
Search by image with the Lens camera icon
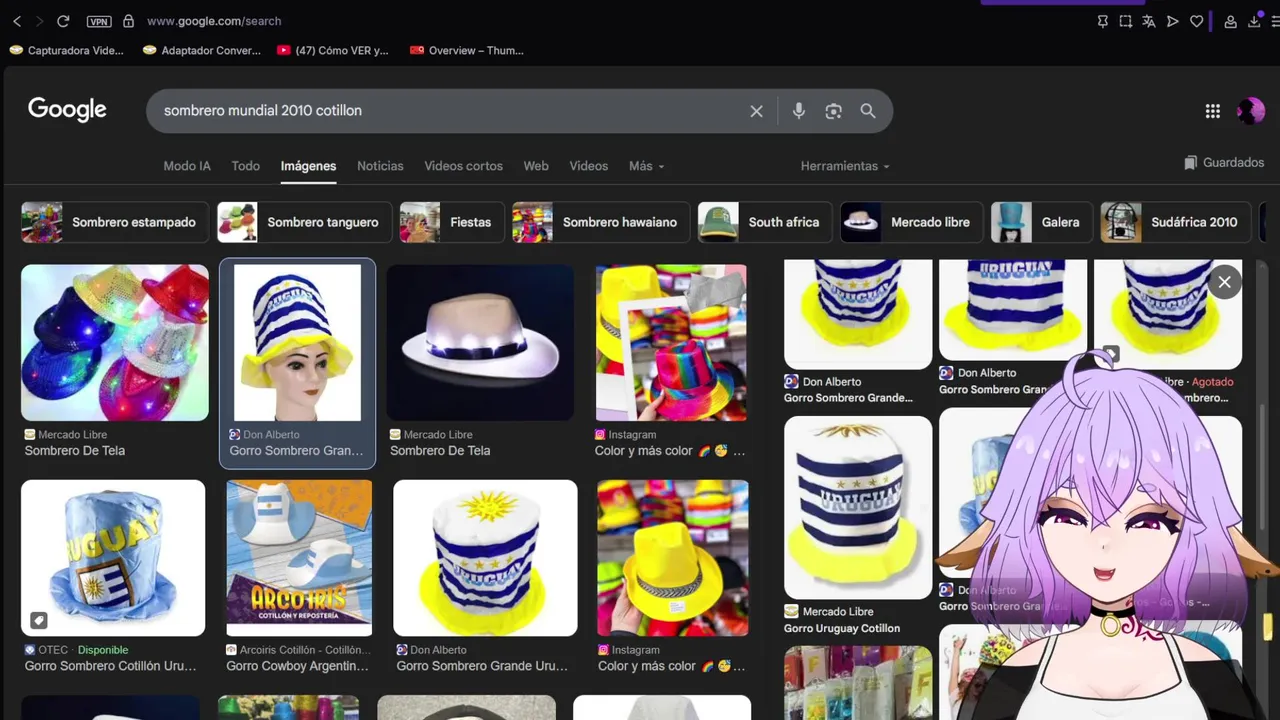point(833,111)
